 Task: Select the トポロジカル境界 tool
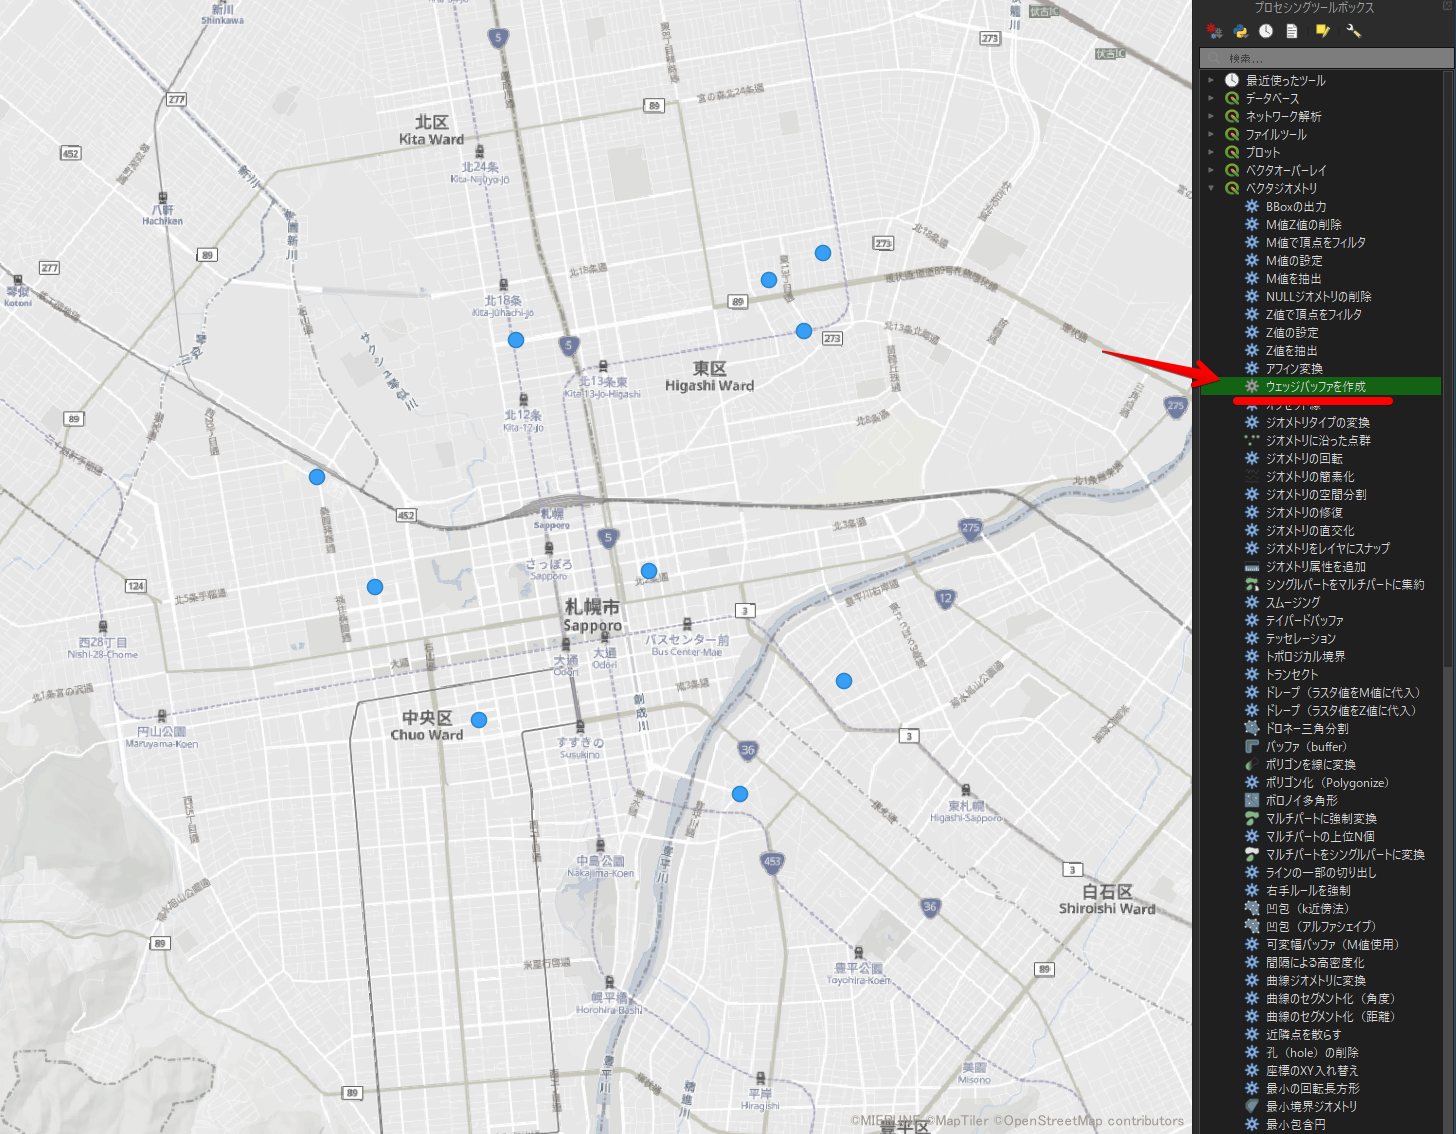pyautogui.click(x=1306, y=657)
